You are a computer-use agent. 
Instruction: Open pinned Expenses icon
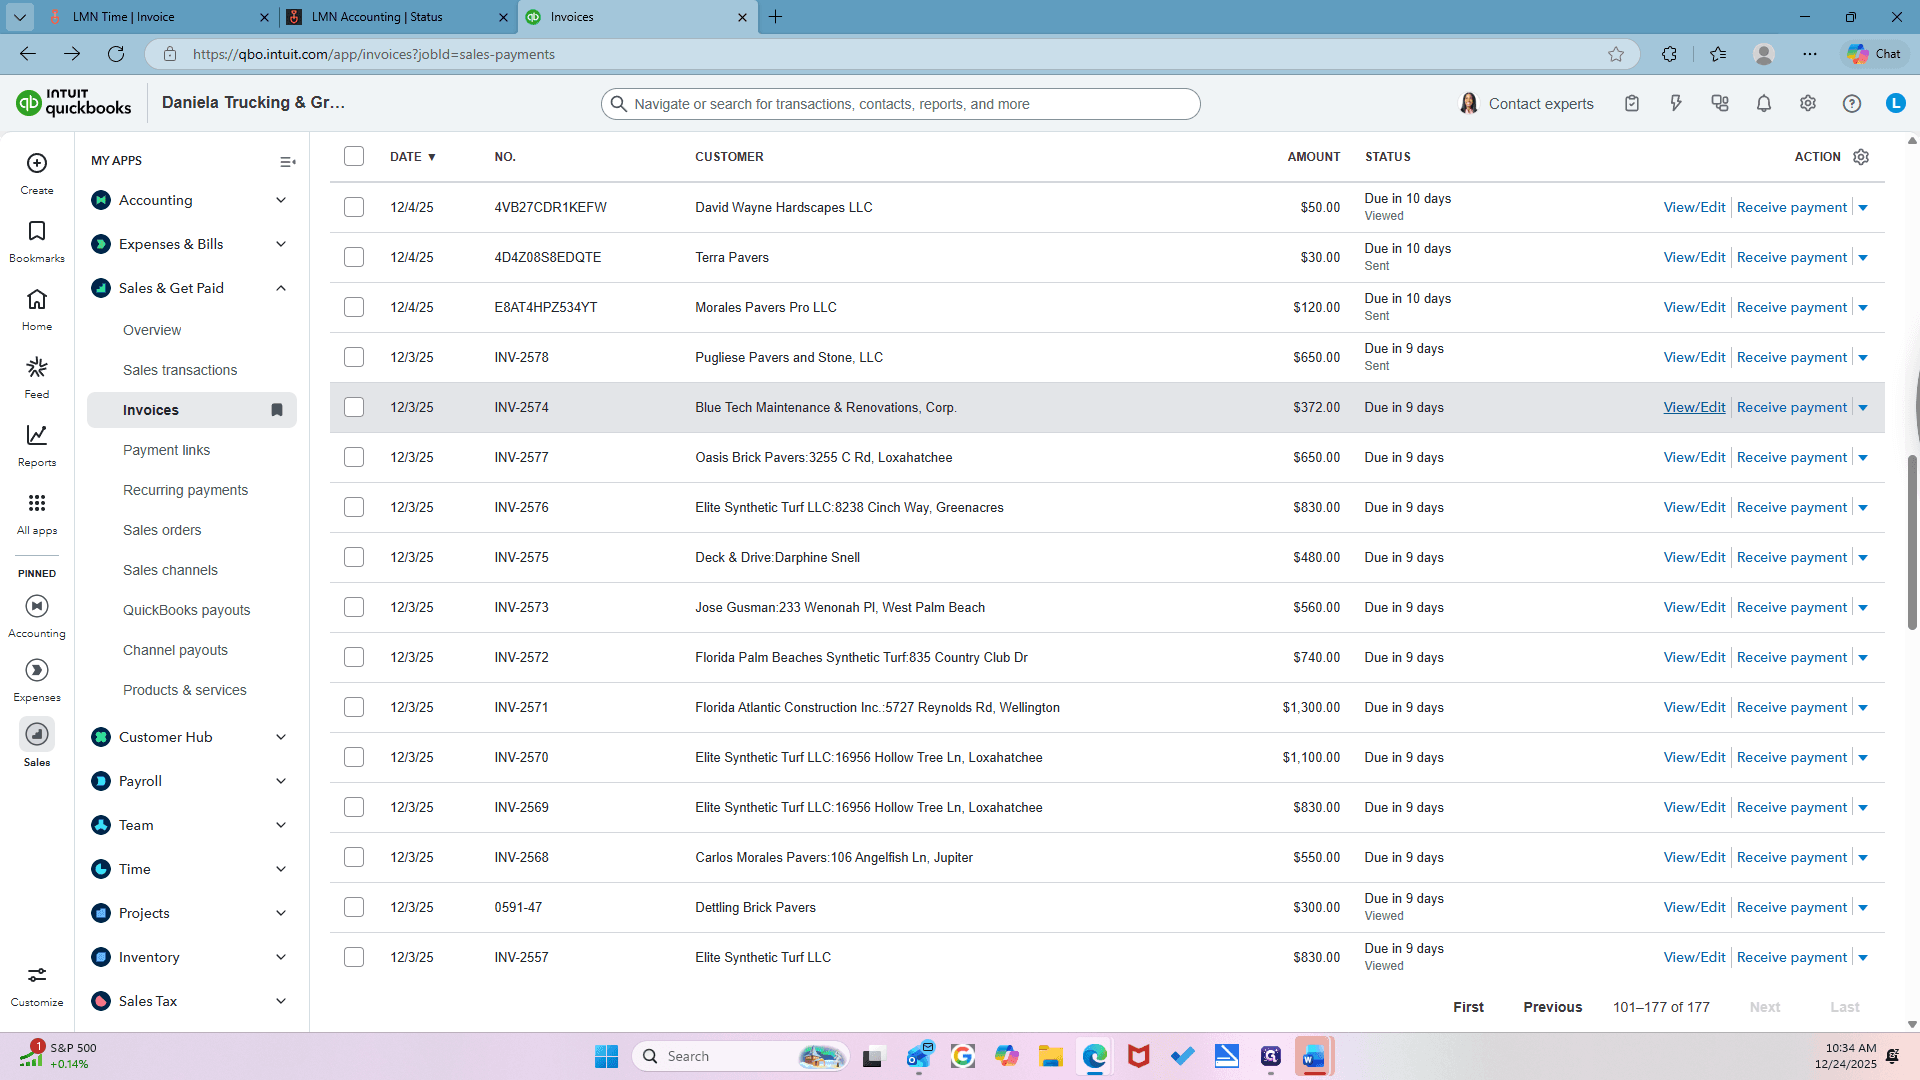[x=37, y=670]
